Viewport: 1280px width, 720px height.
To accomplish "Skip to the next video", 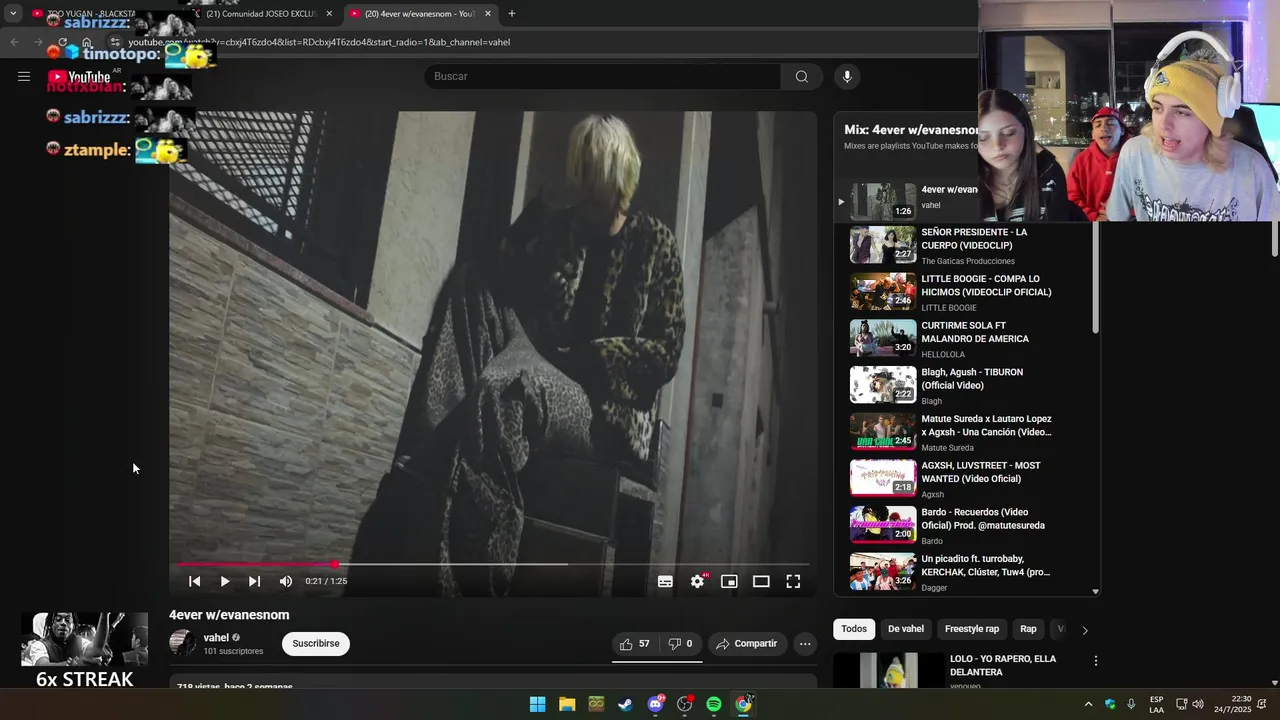I will tap(255, 581).
